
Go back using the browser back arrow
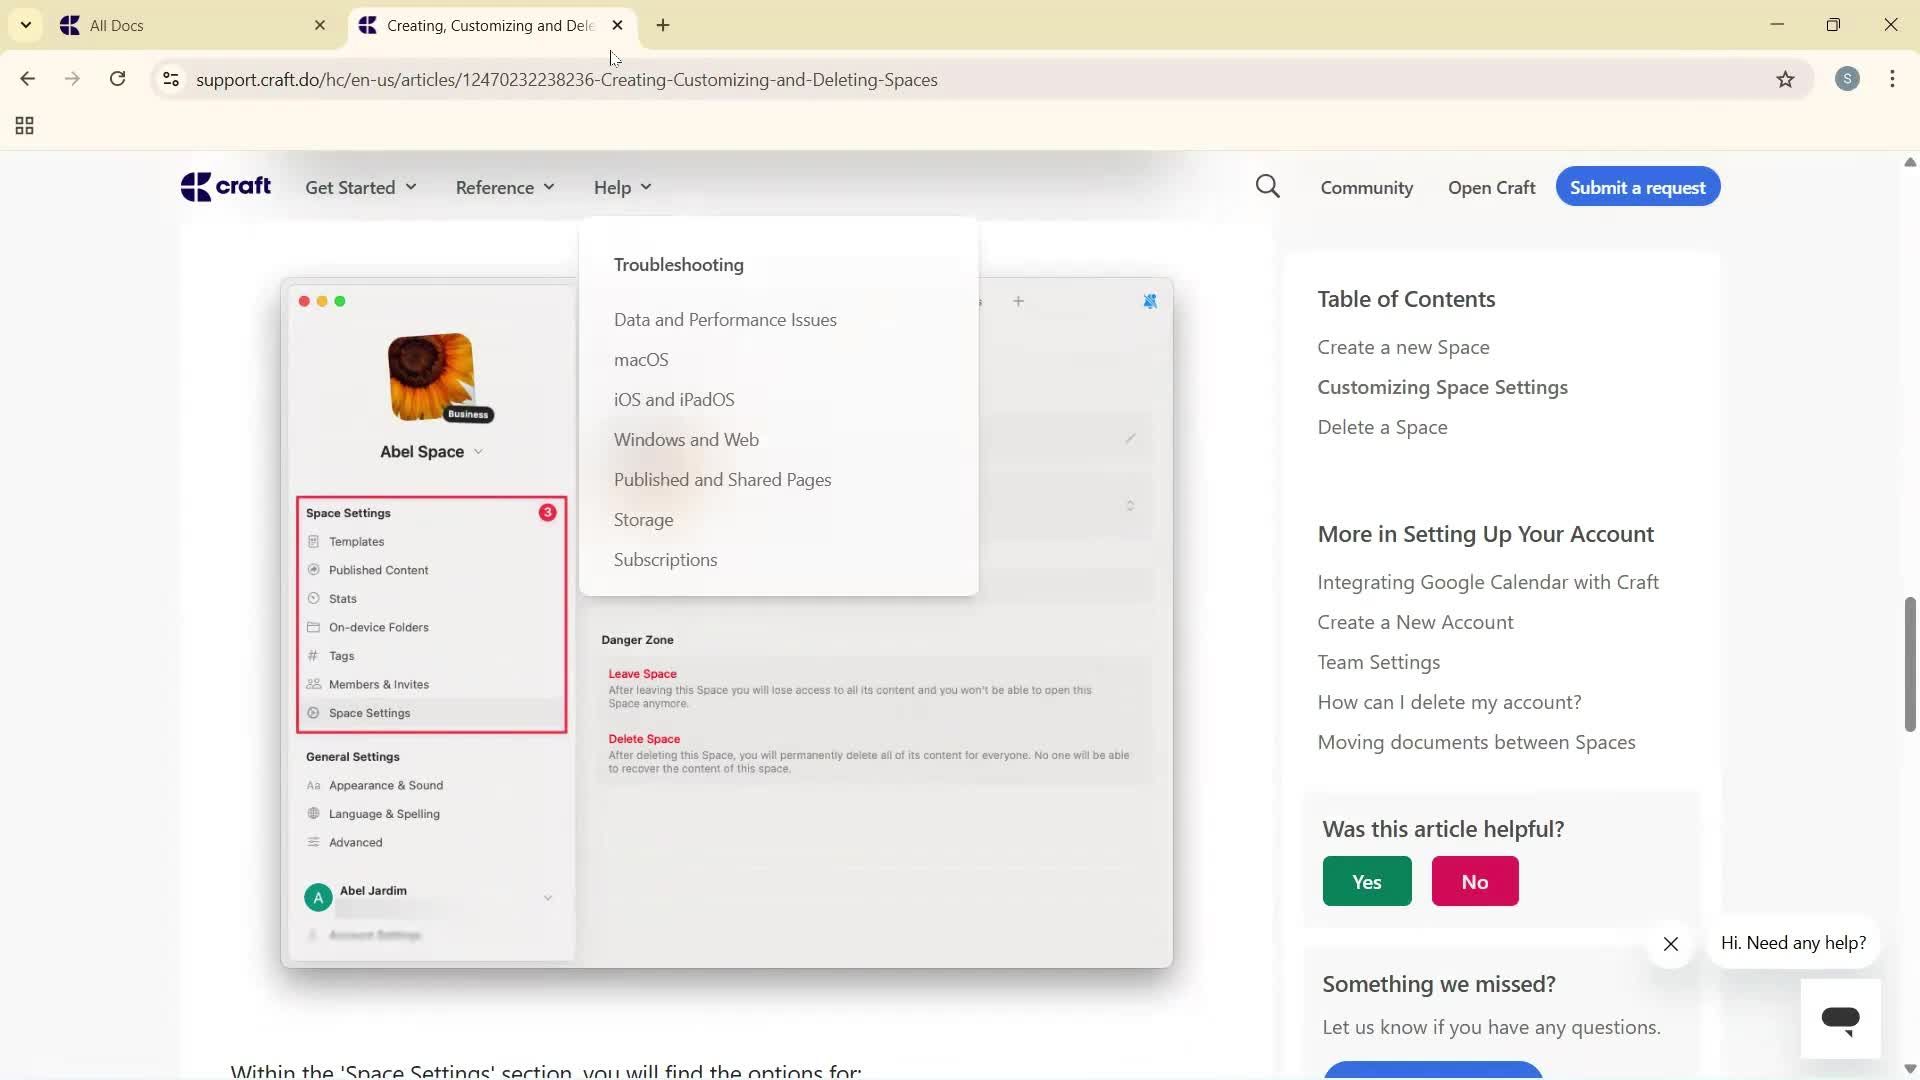(x=27, y=79)
